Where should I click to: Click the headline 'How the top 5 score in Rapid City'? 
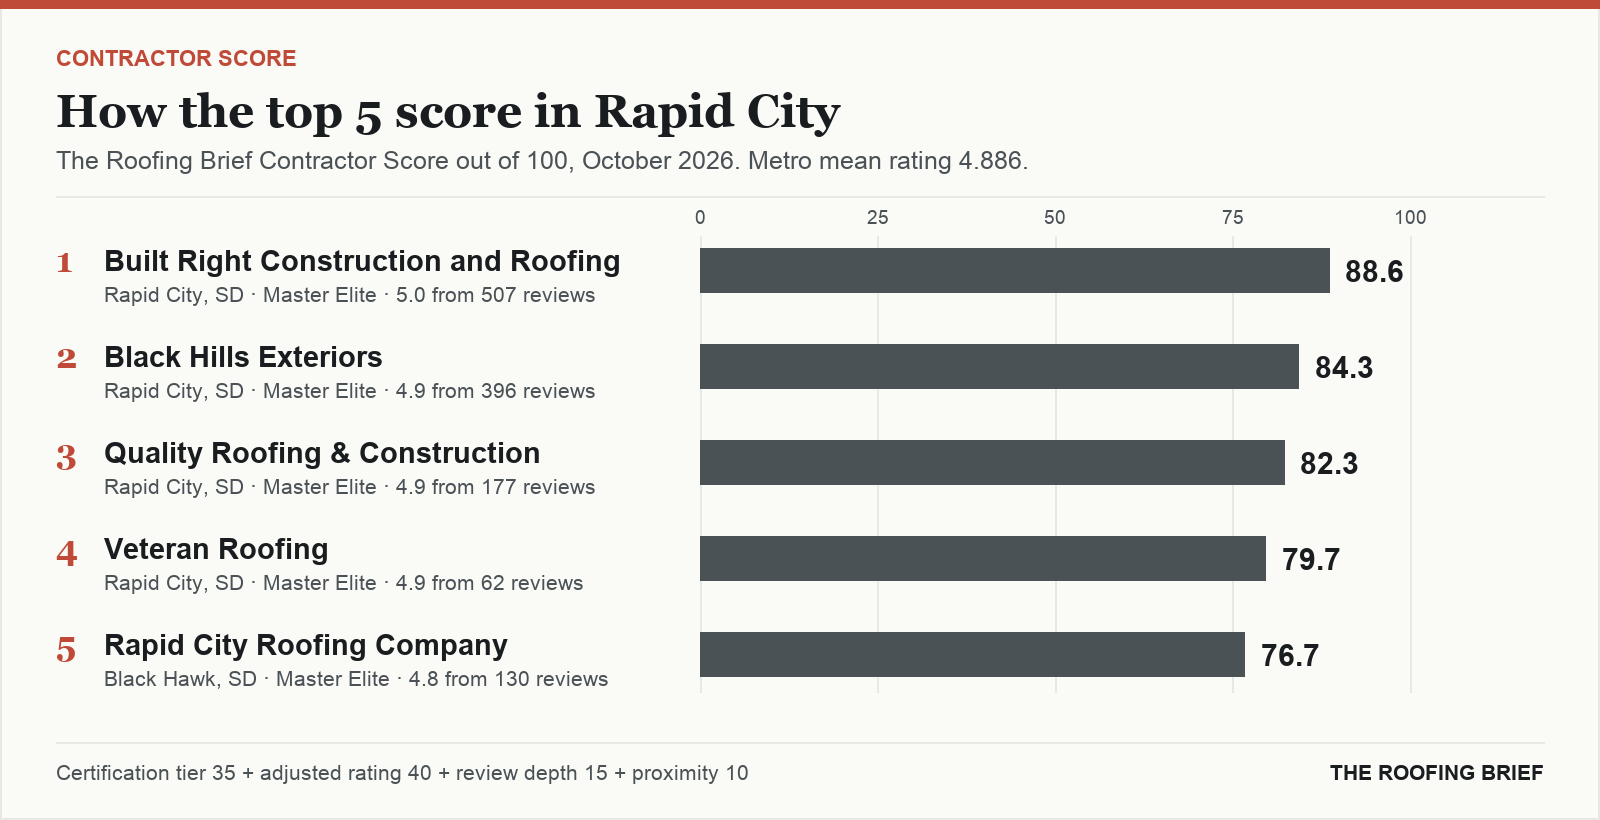pyautogui.click(x=448, y=111)
